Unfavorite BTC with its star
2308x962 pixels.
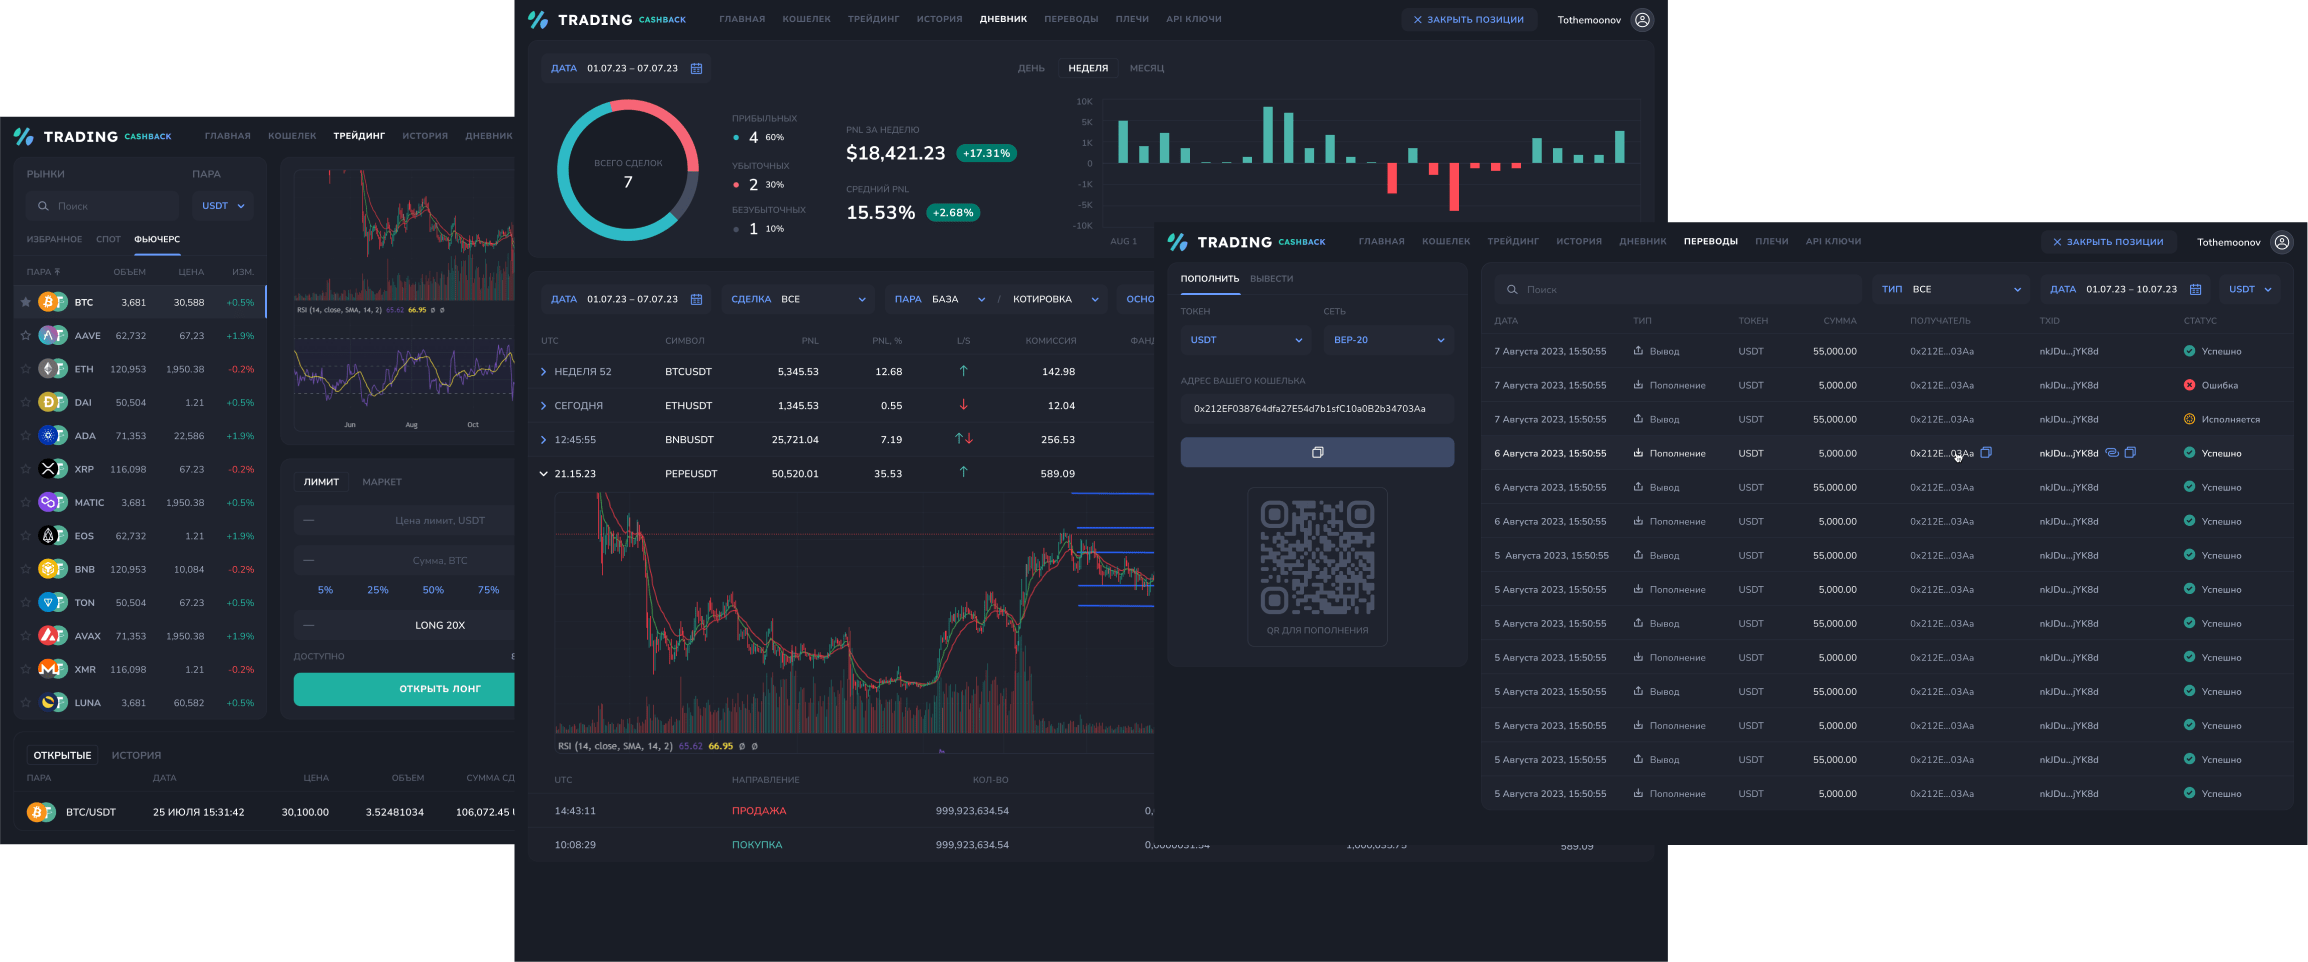tap(26, 302)
